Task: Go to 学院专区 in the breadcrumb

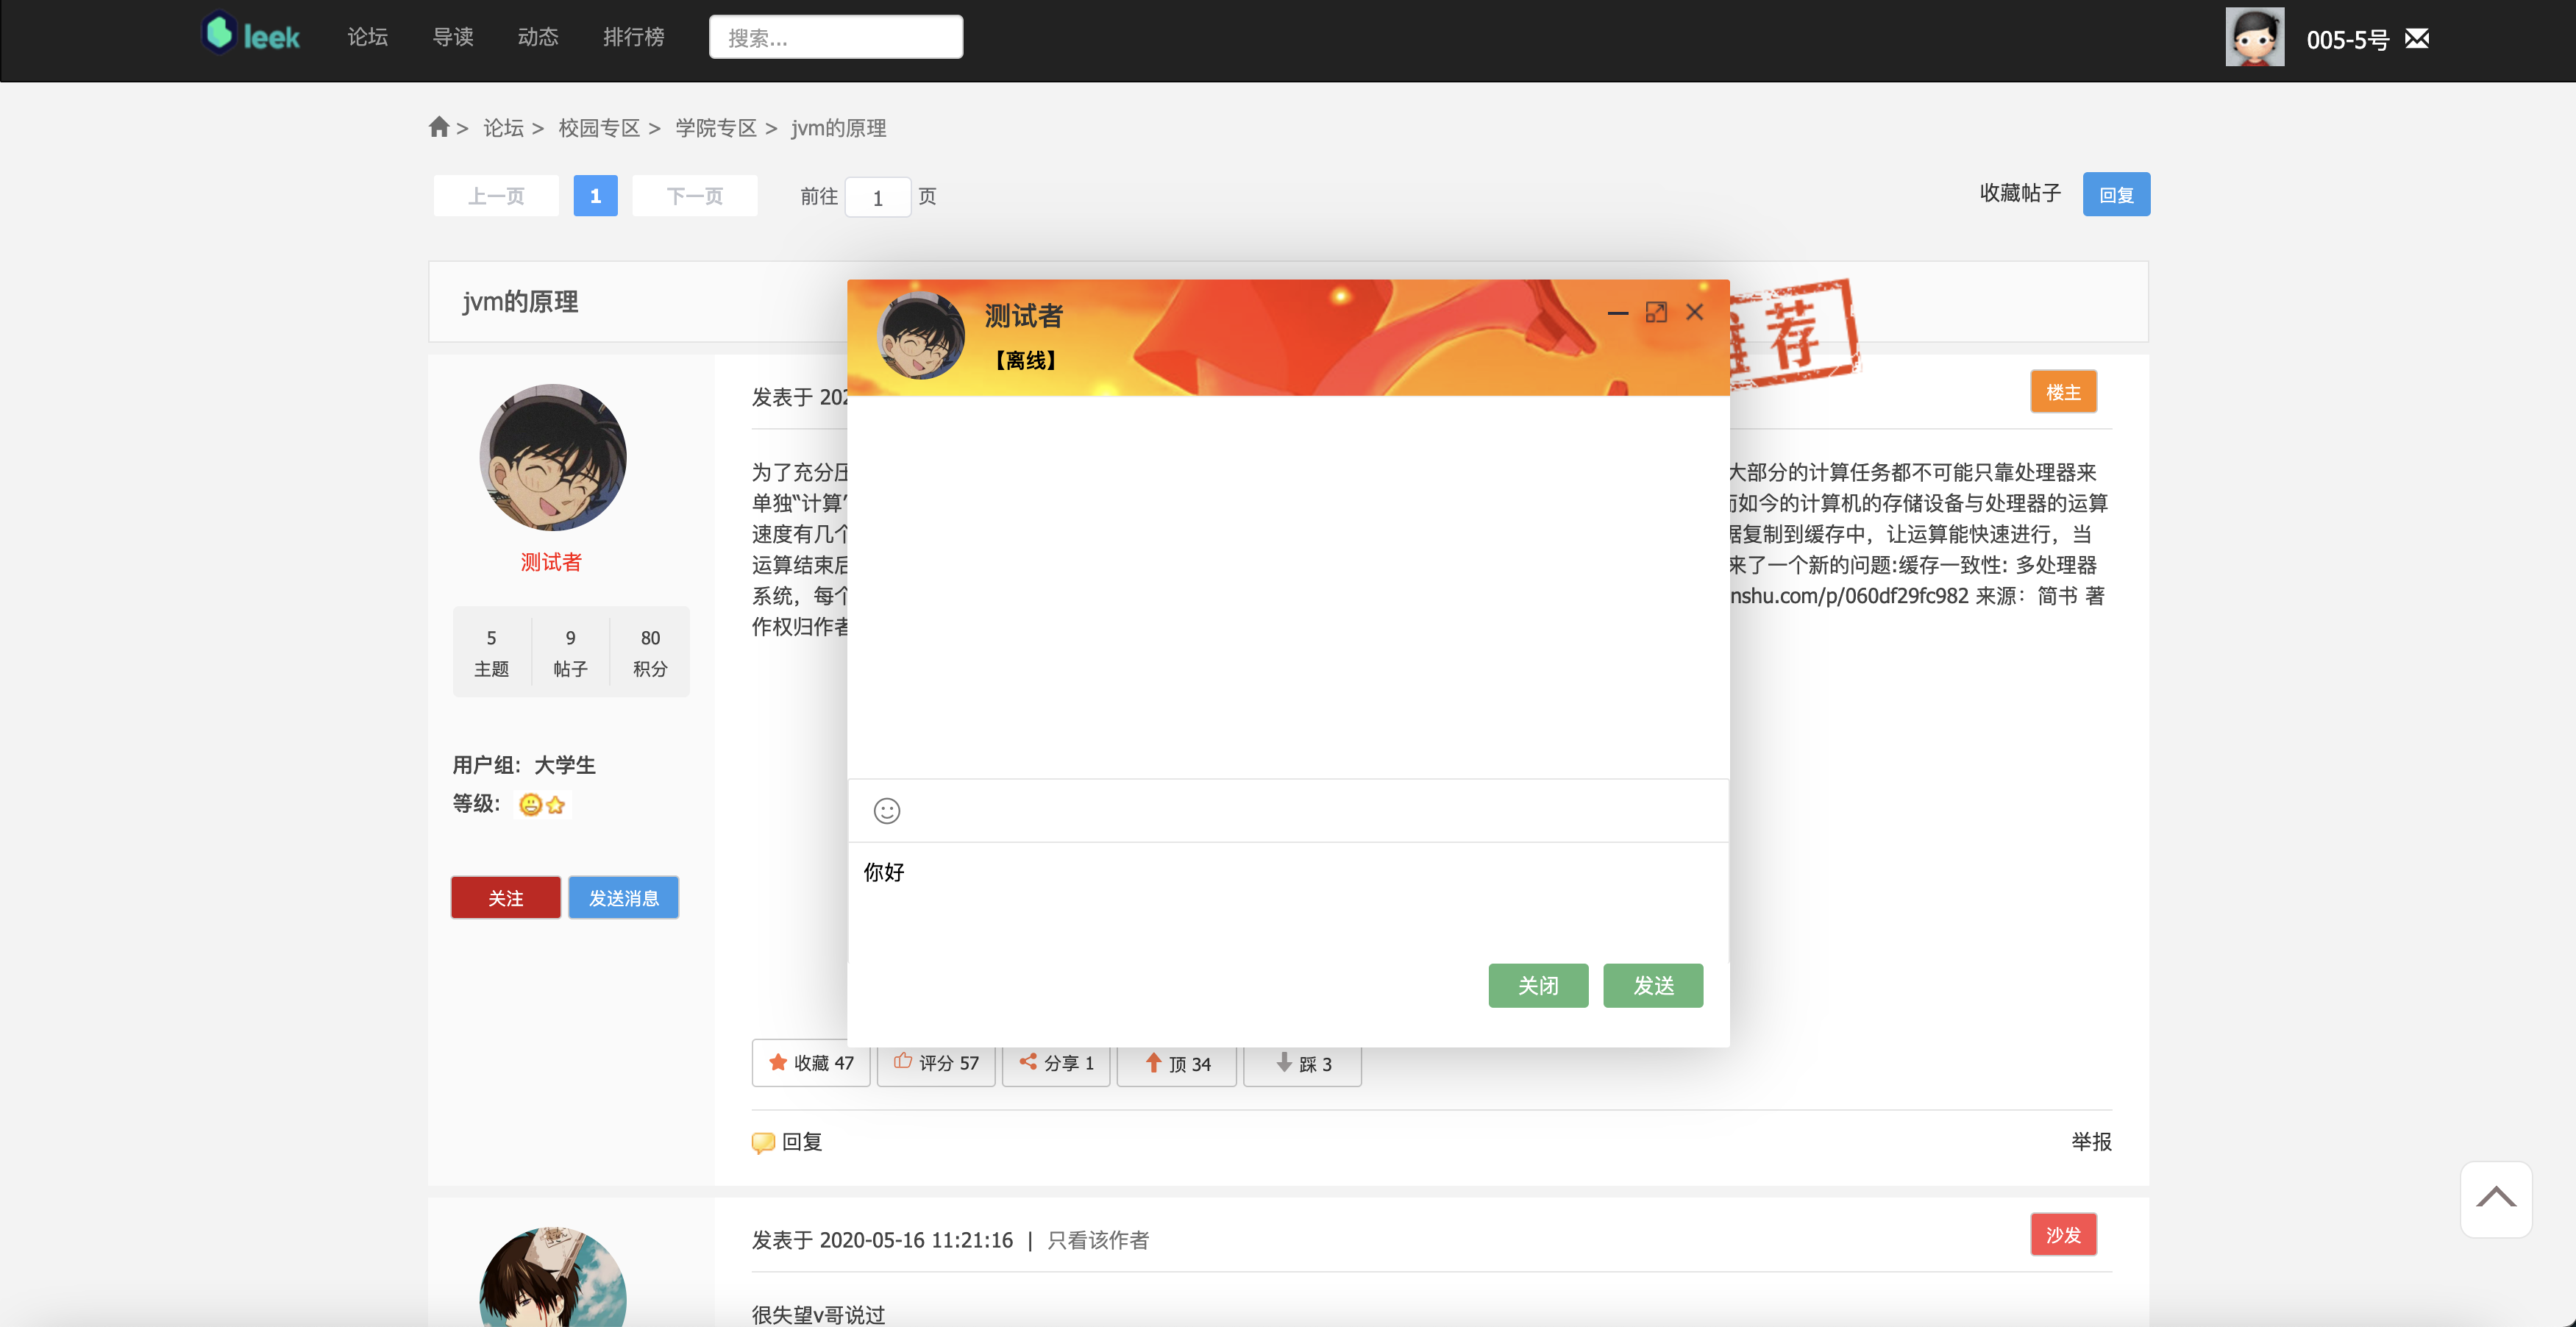Action: 716,128
